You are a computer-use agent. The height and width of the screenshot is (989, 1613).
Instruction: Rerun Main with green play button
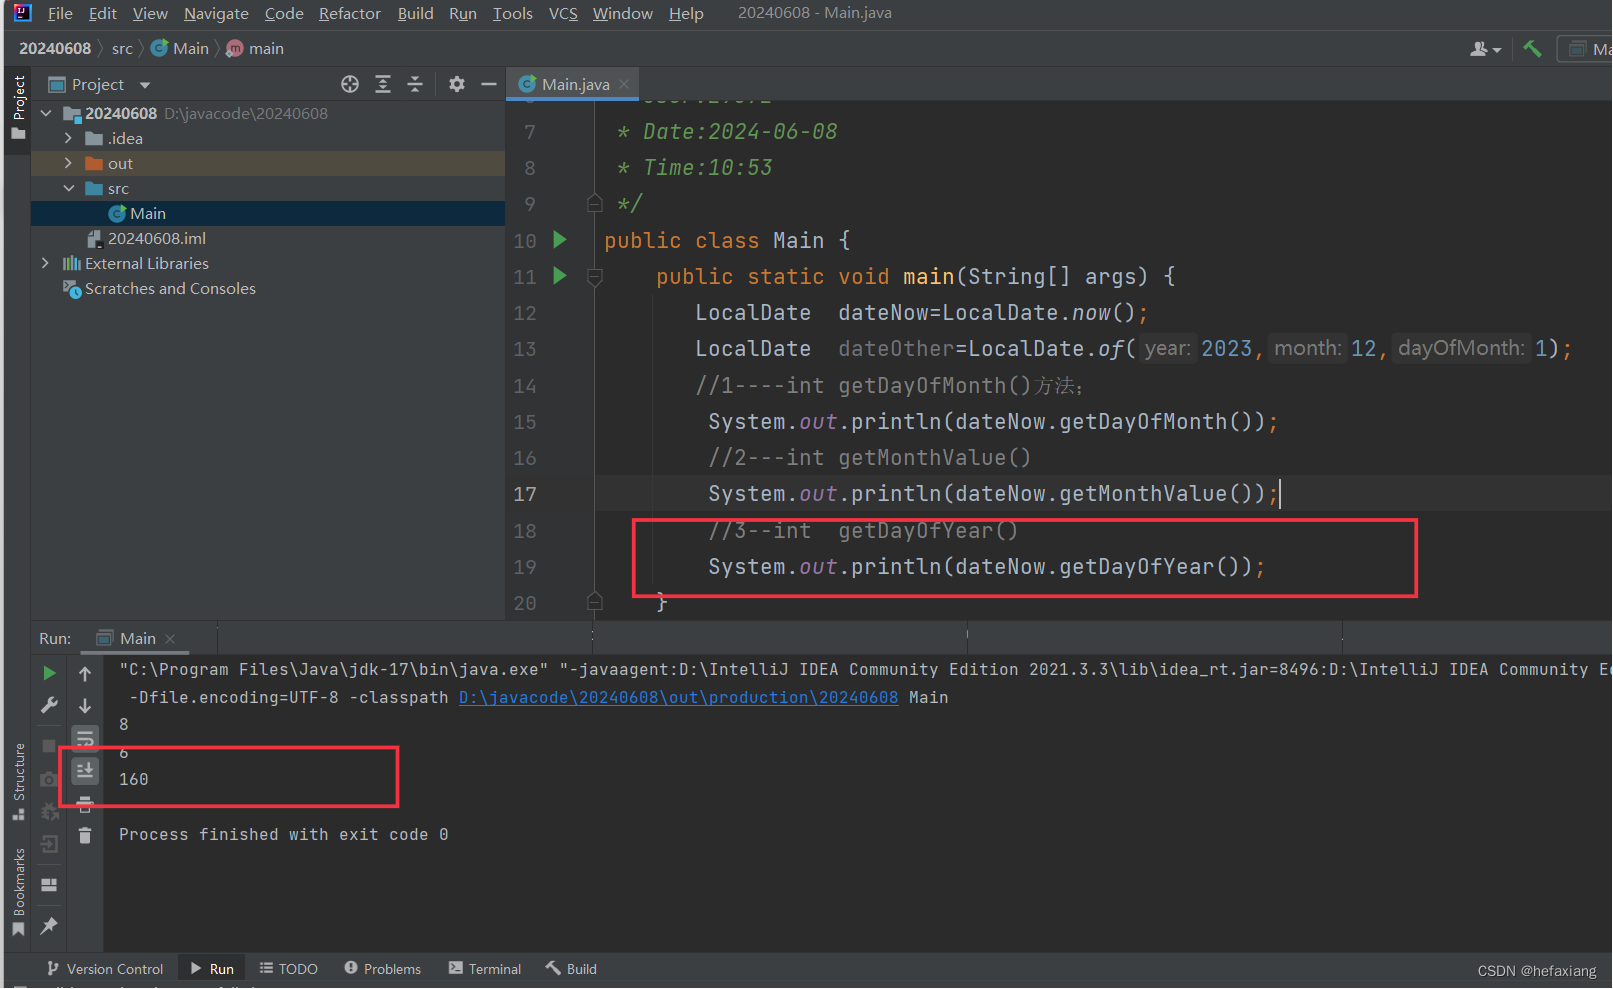coord(49,674)
